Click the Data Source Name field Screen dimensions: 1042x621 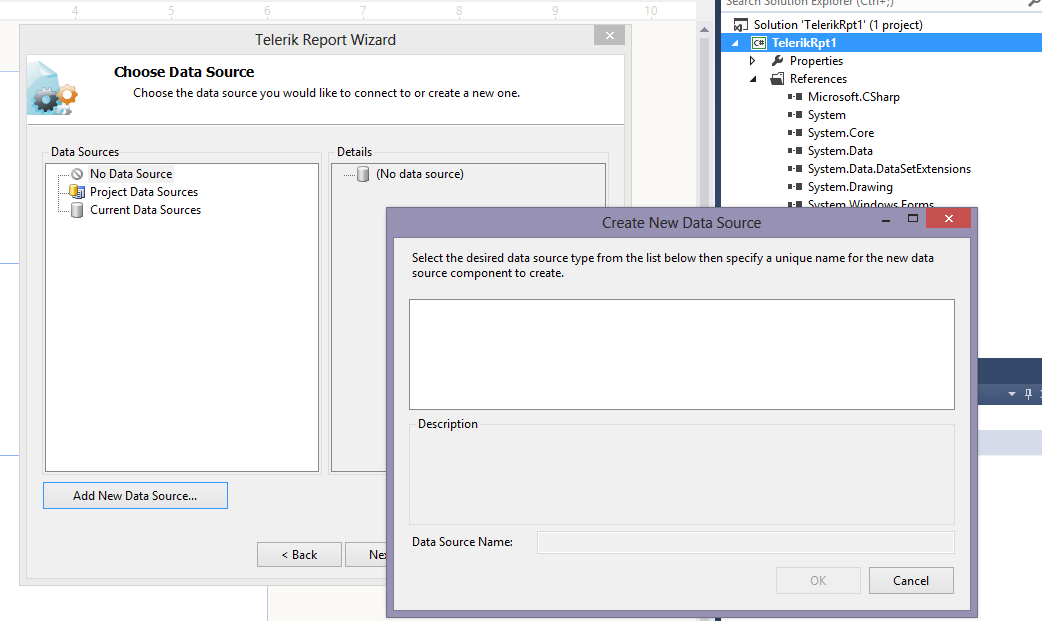(746, 543)
